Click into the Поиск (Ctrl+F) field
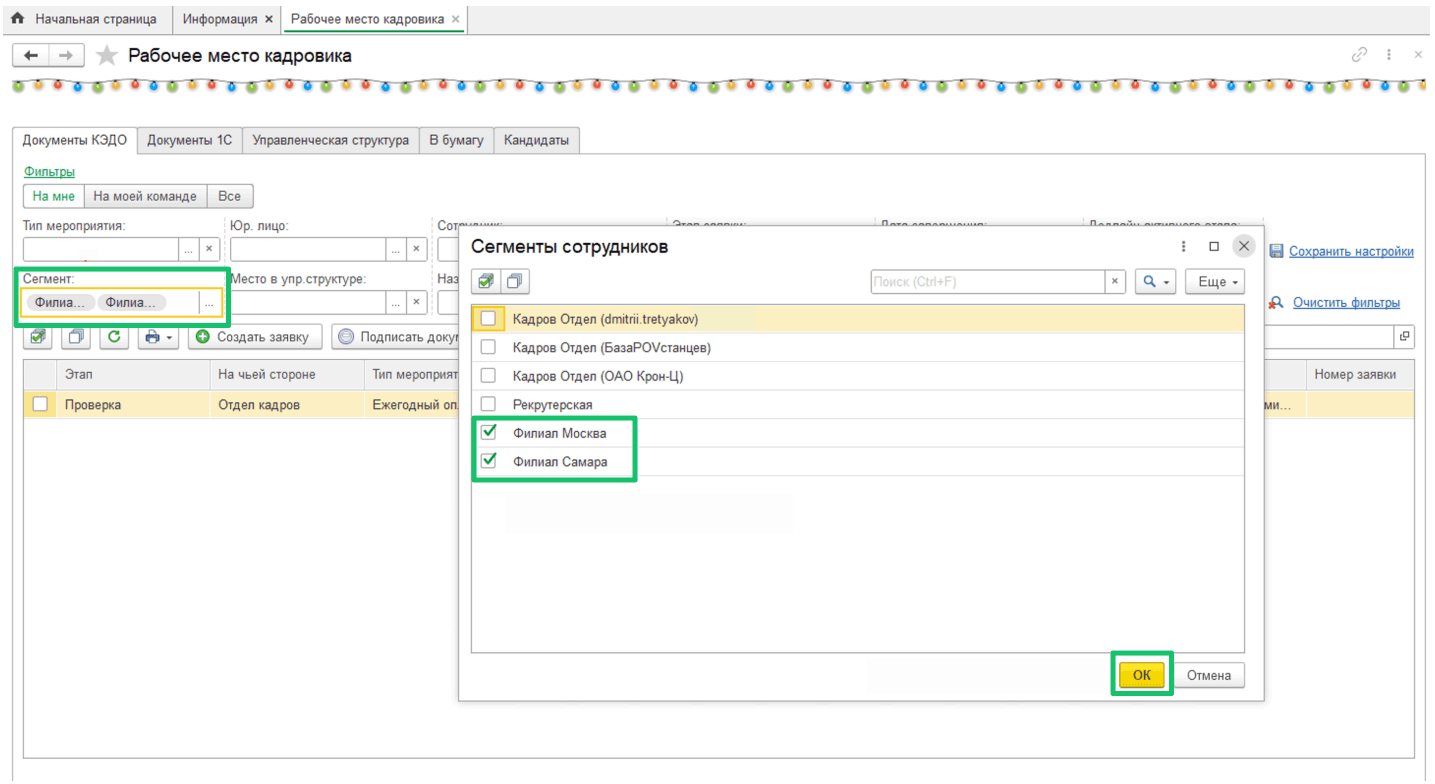Image resolution: width=1435 pixels, height=784 pixels. 987,282
